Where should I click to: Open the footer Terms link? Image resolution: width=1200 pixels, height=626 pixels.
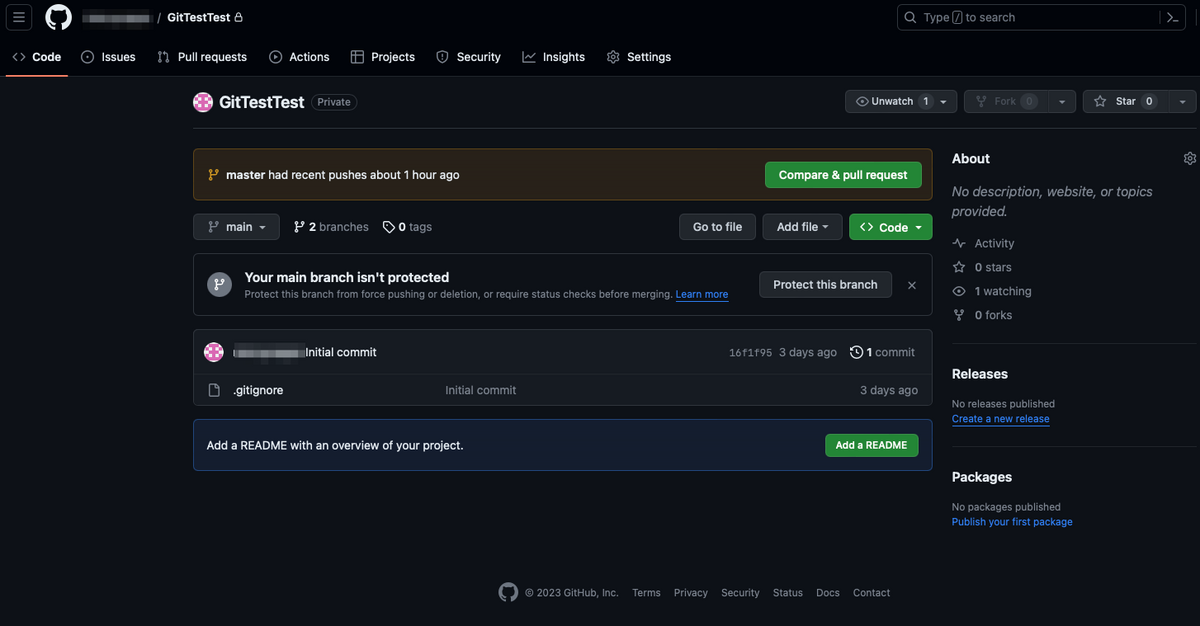point(646,593)
